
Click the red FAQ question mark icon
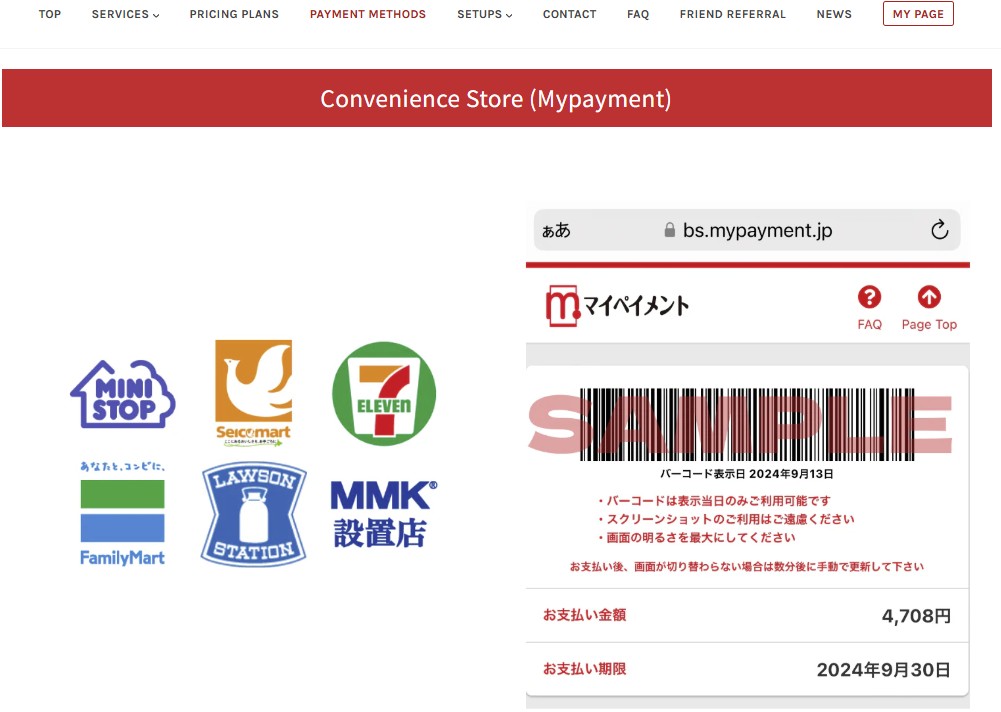[x=869, y=297]
